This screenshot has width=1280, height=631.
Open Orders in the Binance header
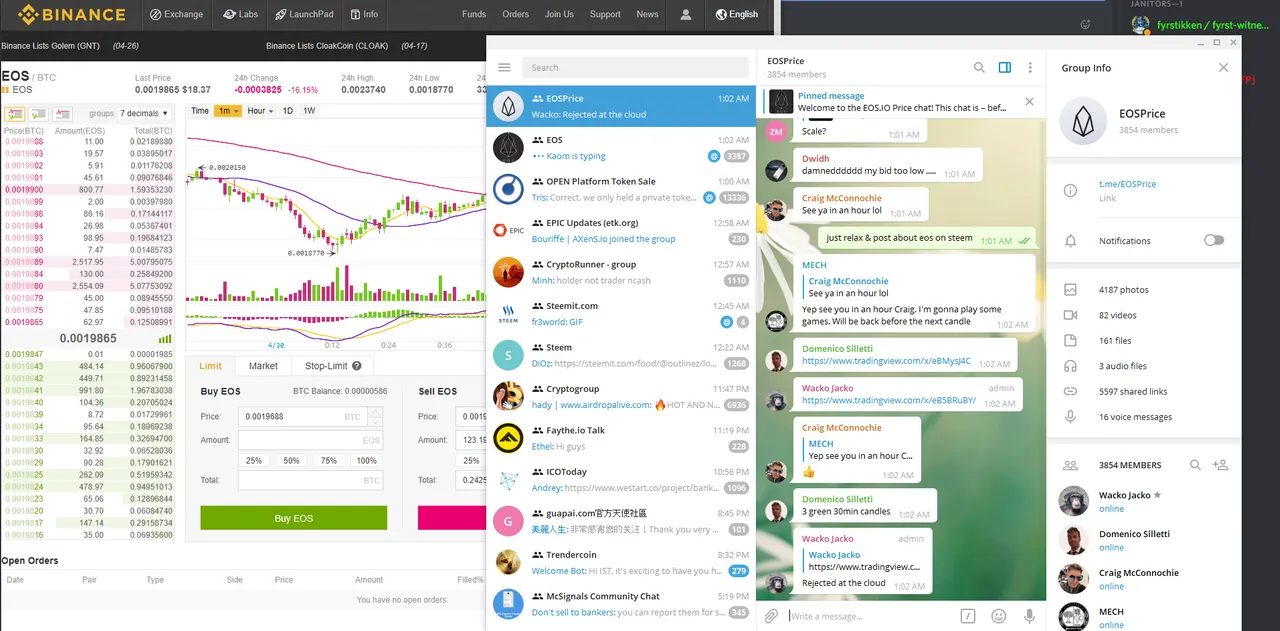[516, 15]
